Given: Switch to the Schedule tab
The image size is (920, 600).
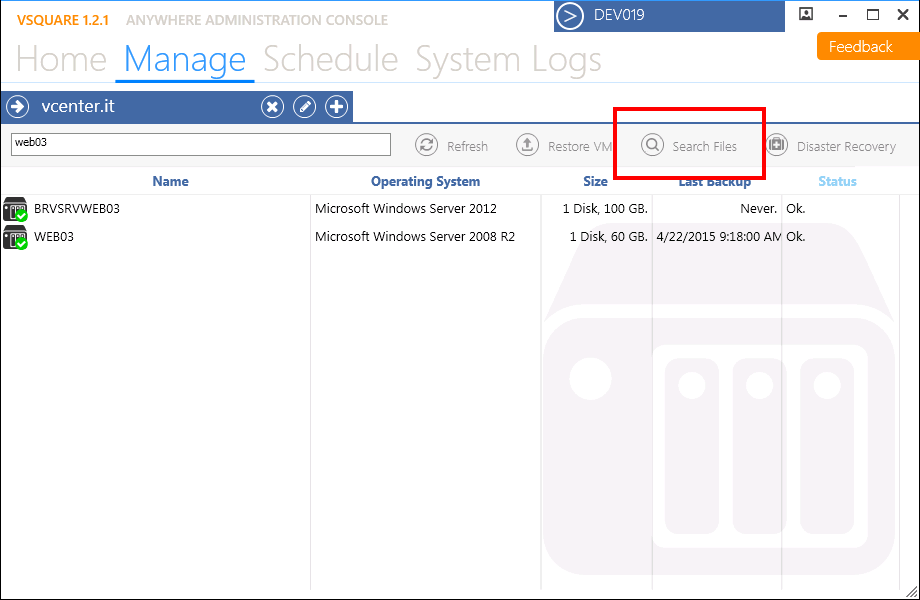Looking at the screenshot, I should tap(330, 60).
